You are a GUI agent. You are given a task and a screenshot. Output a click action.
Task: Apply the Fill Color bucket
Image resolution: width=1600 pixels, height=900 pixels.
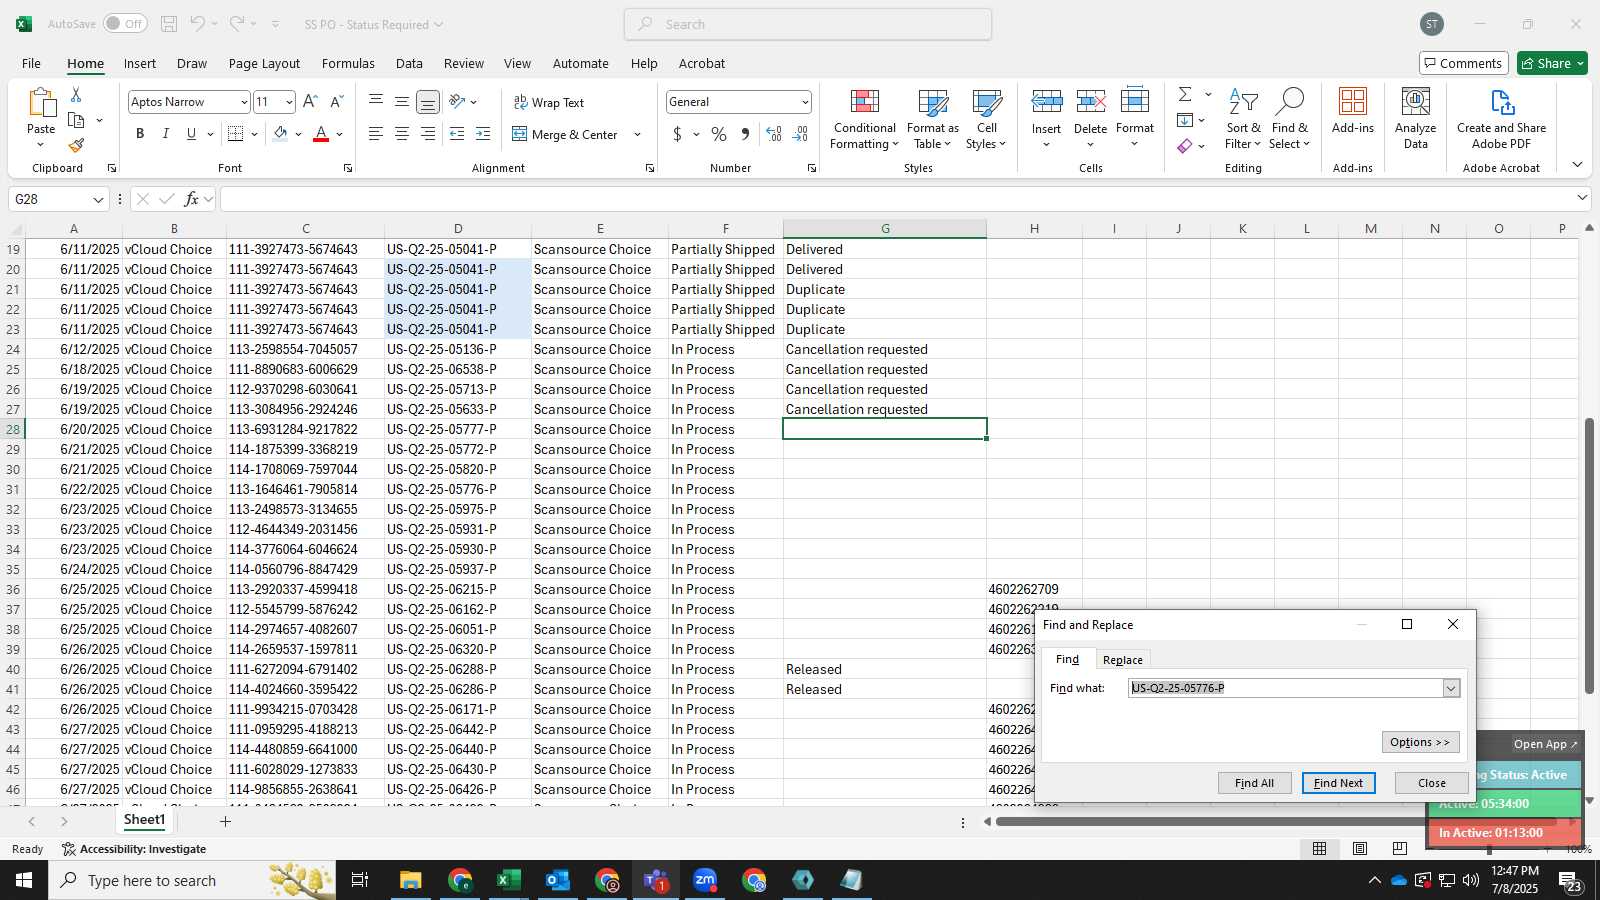[281, 134]
